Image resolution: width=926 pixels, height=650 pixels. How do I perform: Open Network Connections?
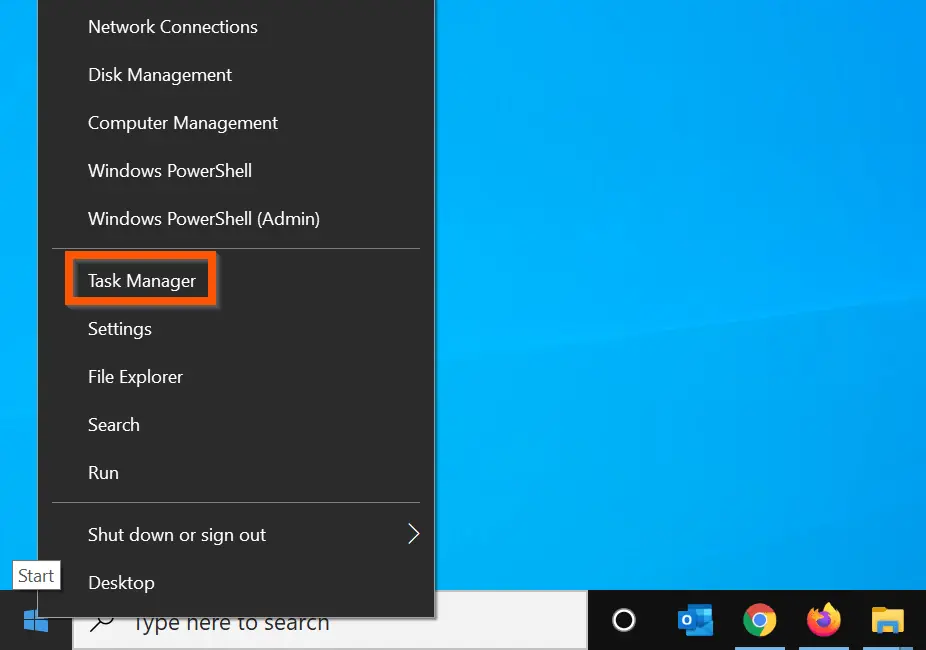(x=172, y=27)
